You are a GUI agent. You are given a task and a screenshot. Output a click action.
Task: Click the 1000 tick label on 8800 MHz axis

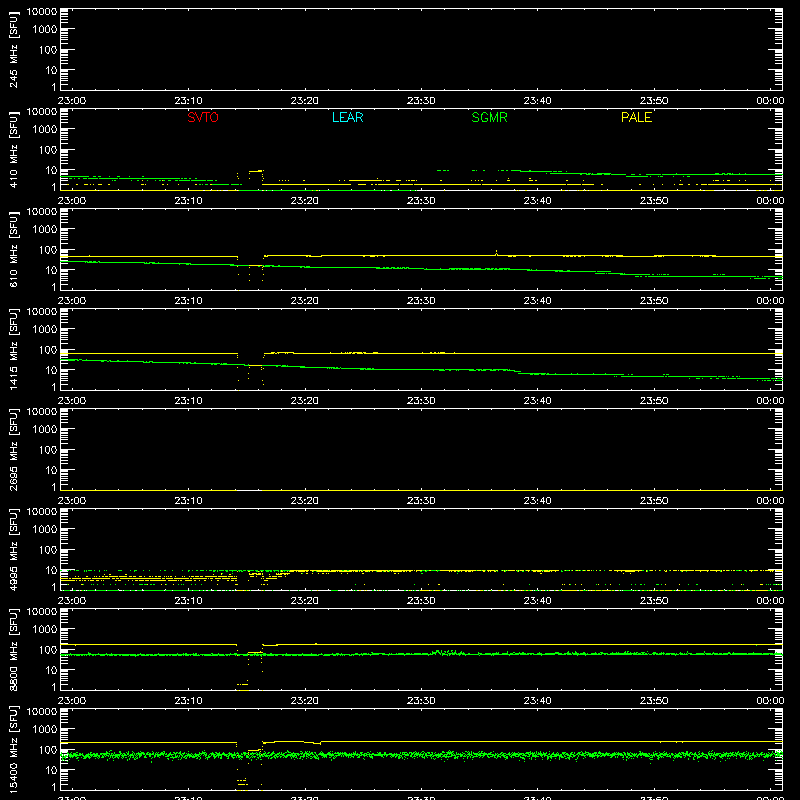coord(45,630)
